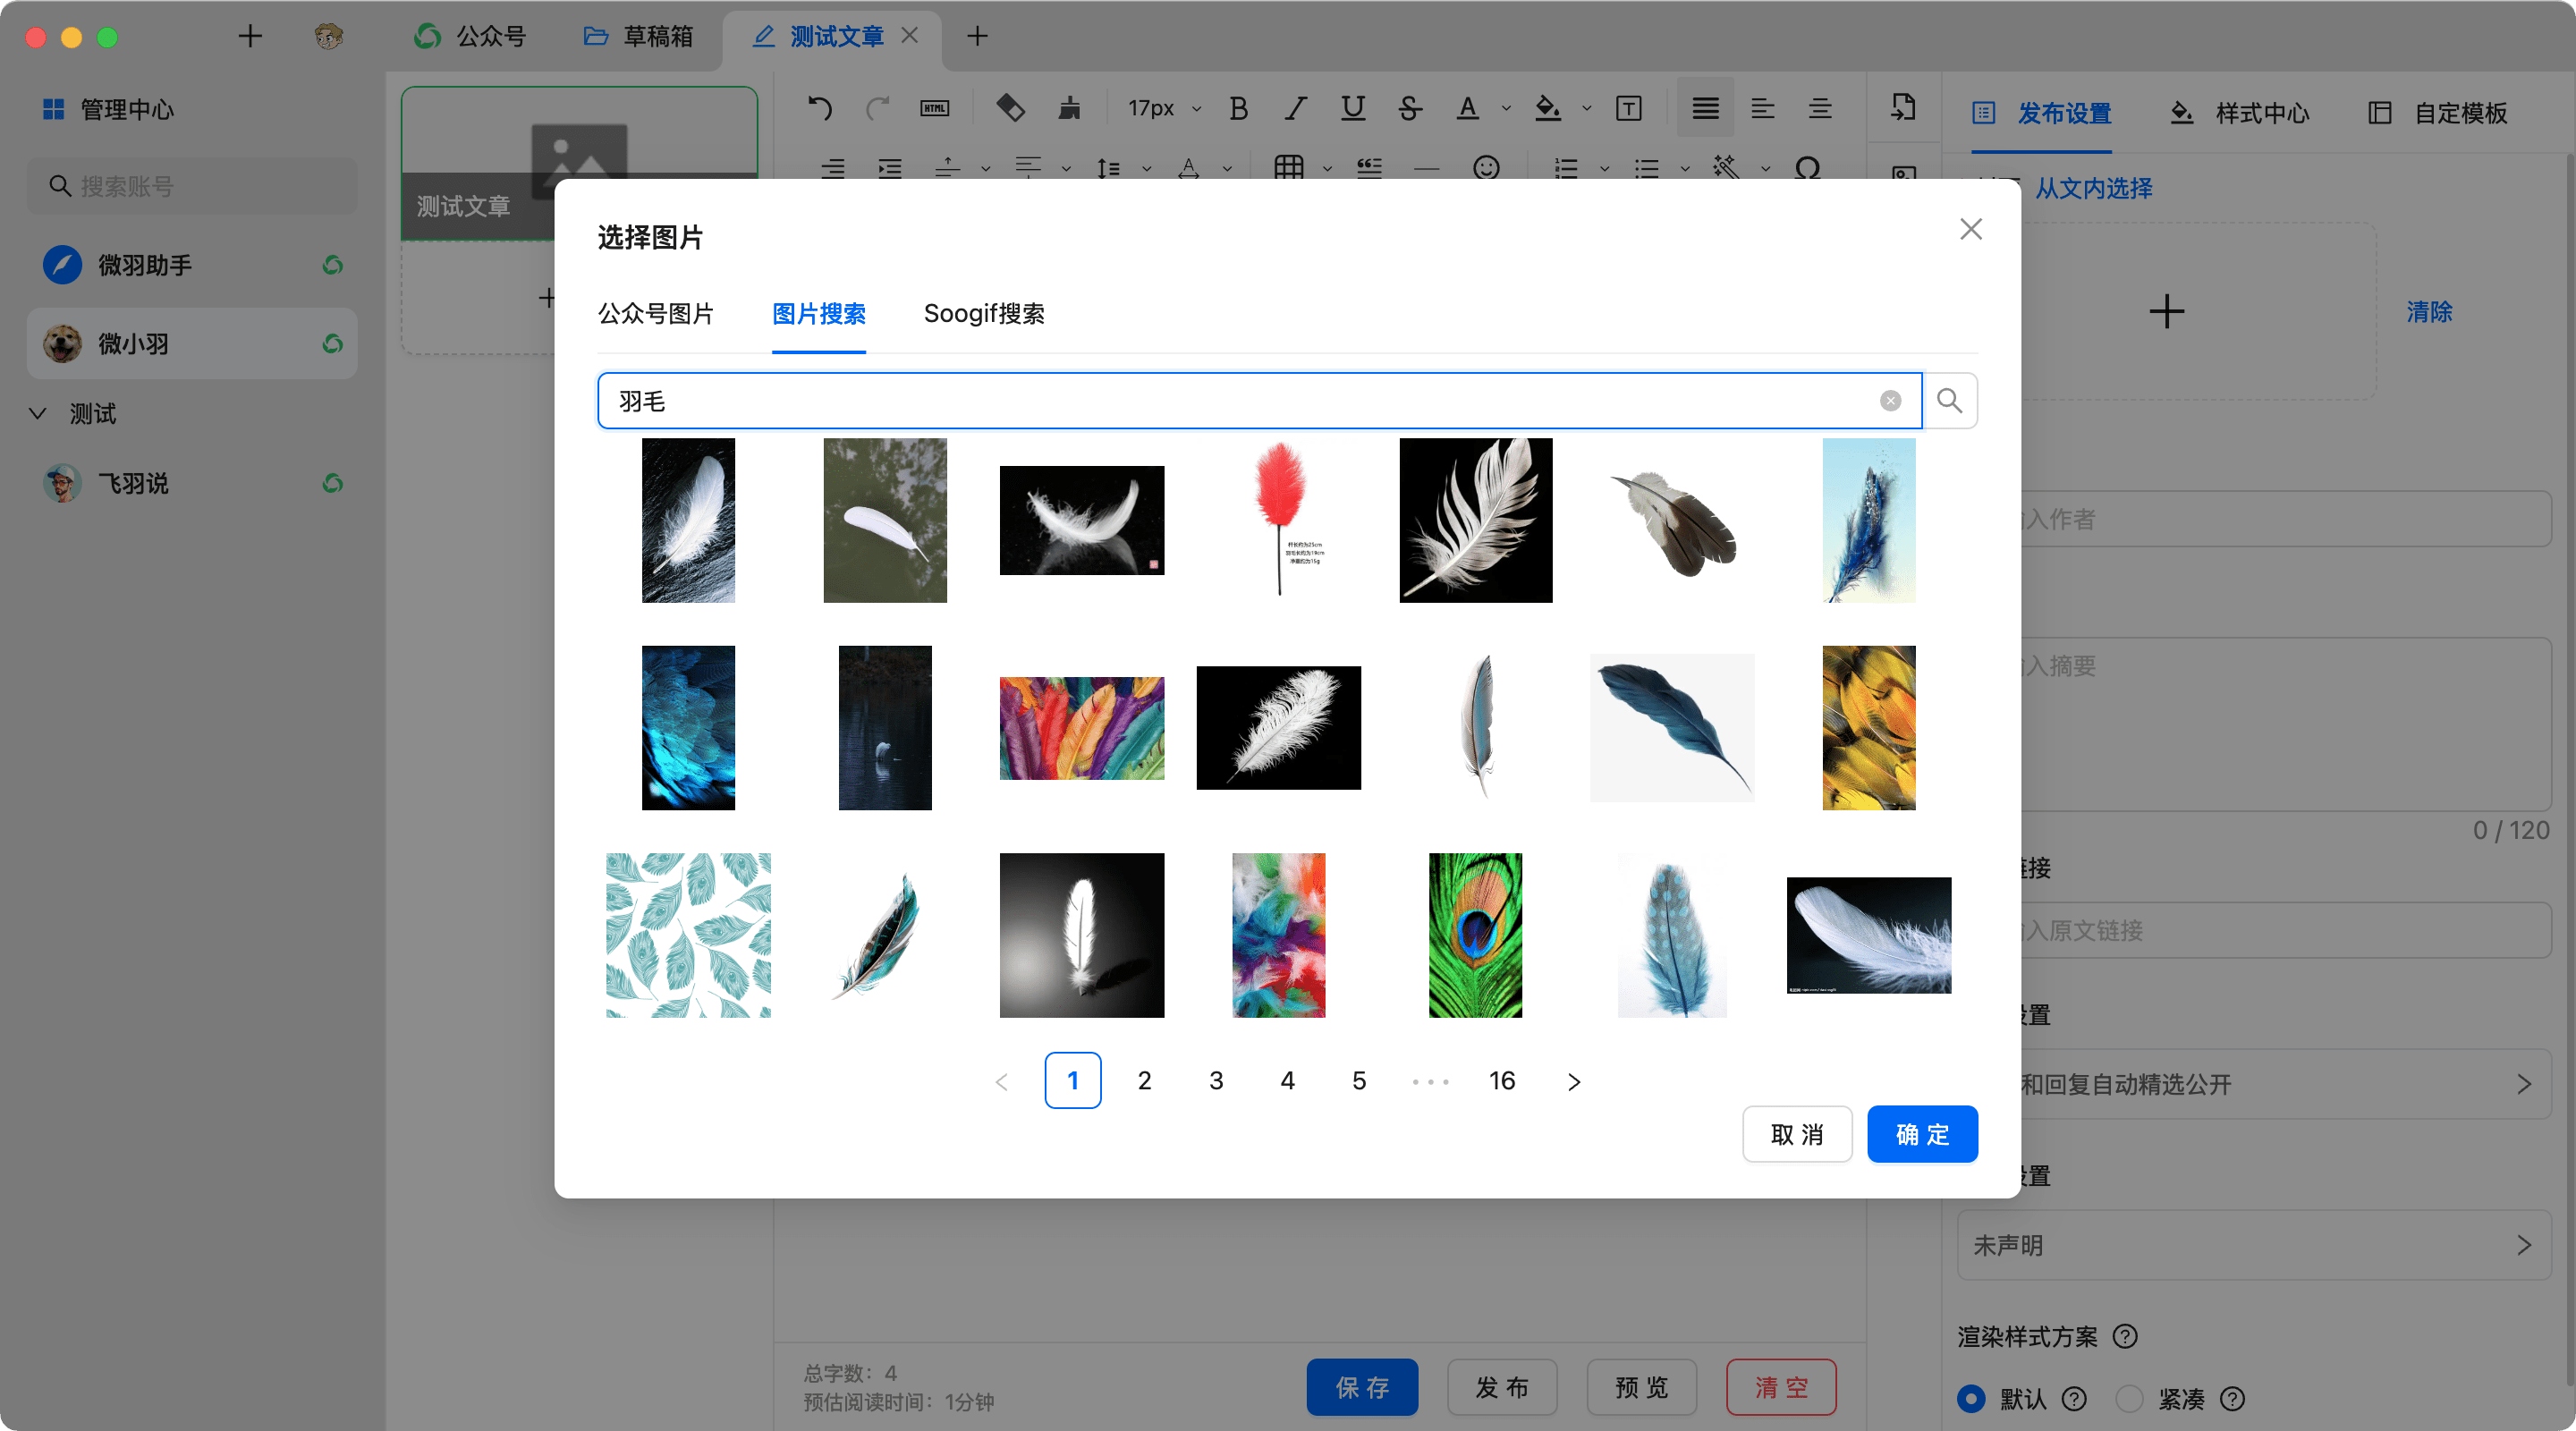This screenshot has width=2576, height=1431.
Task: Select the 紧凑 rendering style radio
Action: [2129, 1398]
